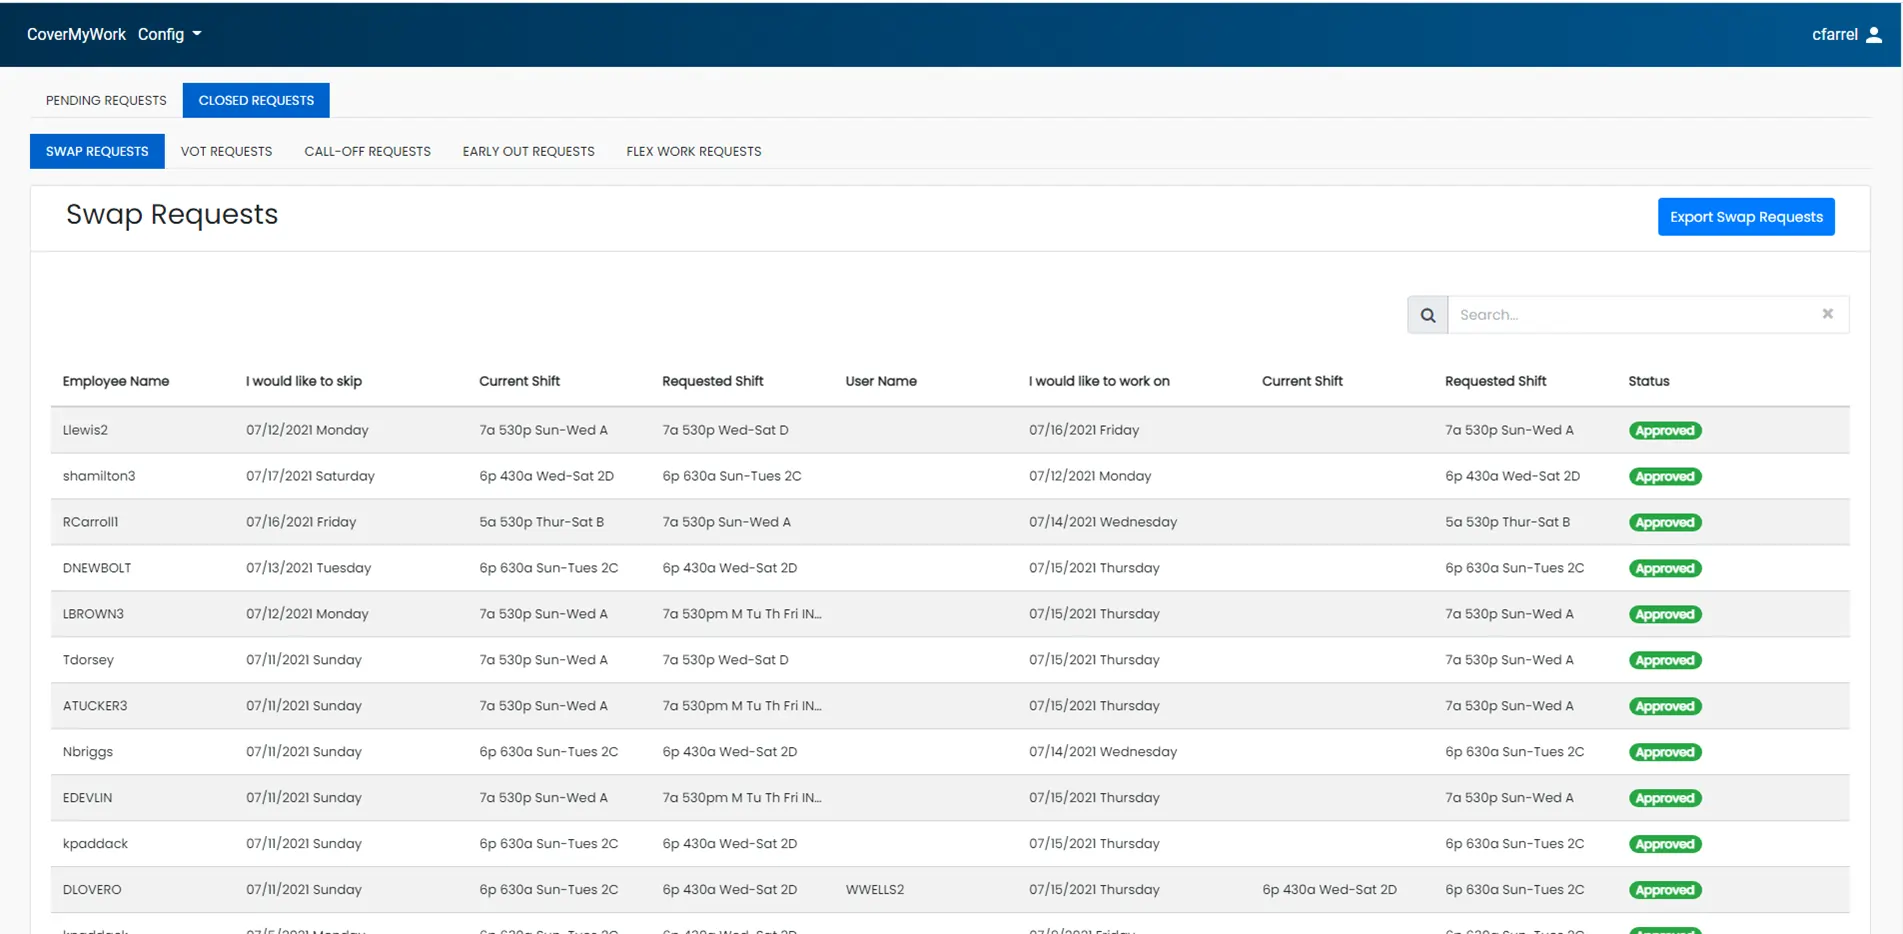Go to the CoverMyWork home link
Viewport: 1903px width, 934px height.
coord(76,34)
